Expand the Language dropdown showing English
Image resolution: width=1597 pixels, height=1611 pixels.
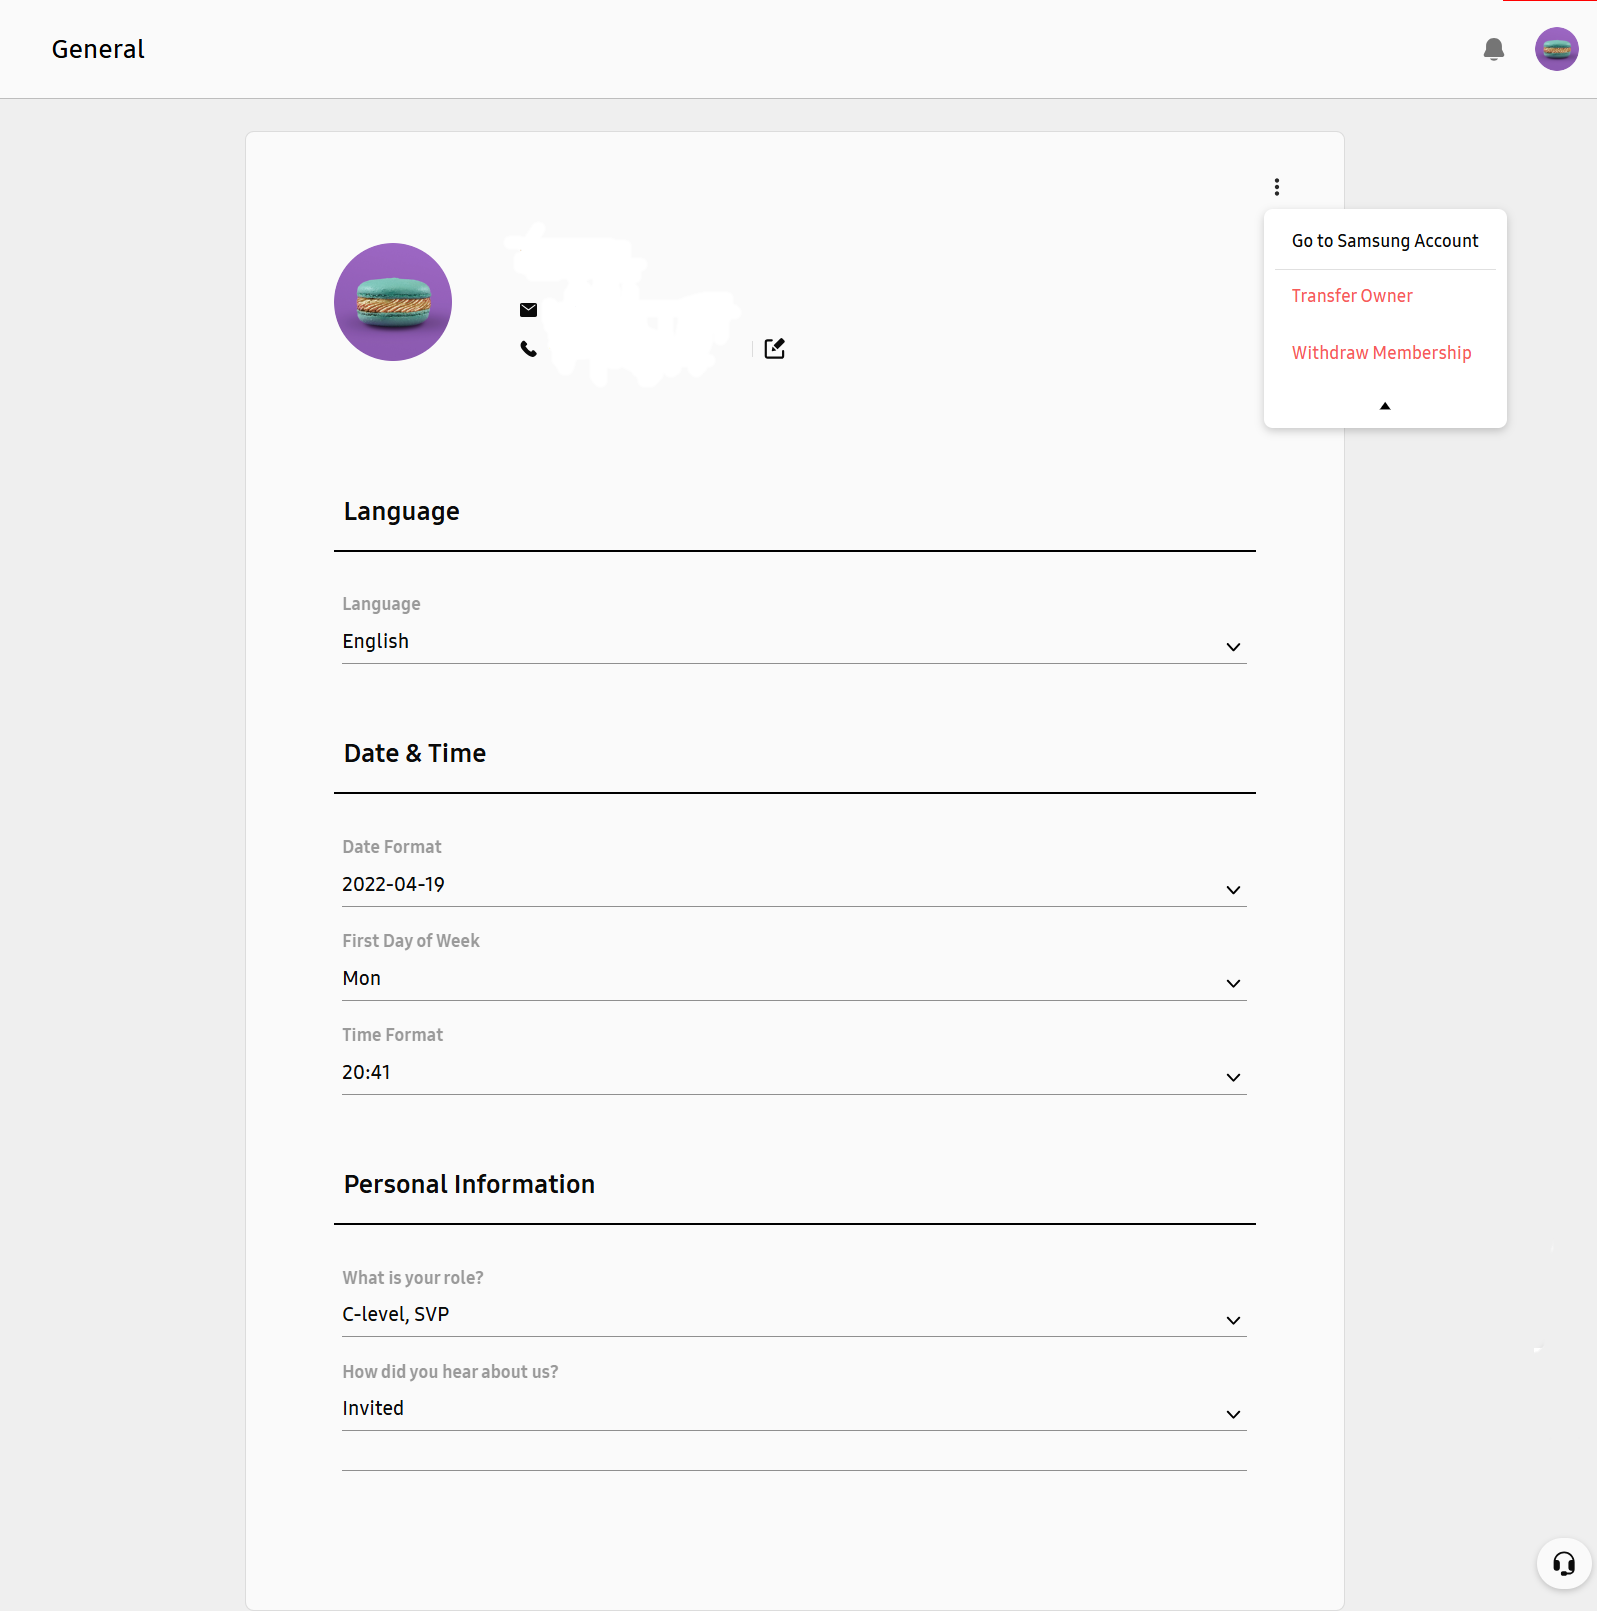click(794, 642)
